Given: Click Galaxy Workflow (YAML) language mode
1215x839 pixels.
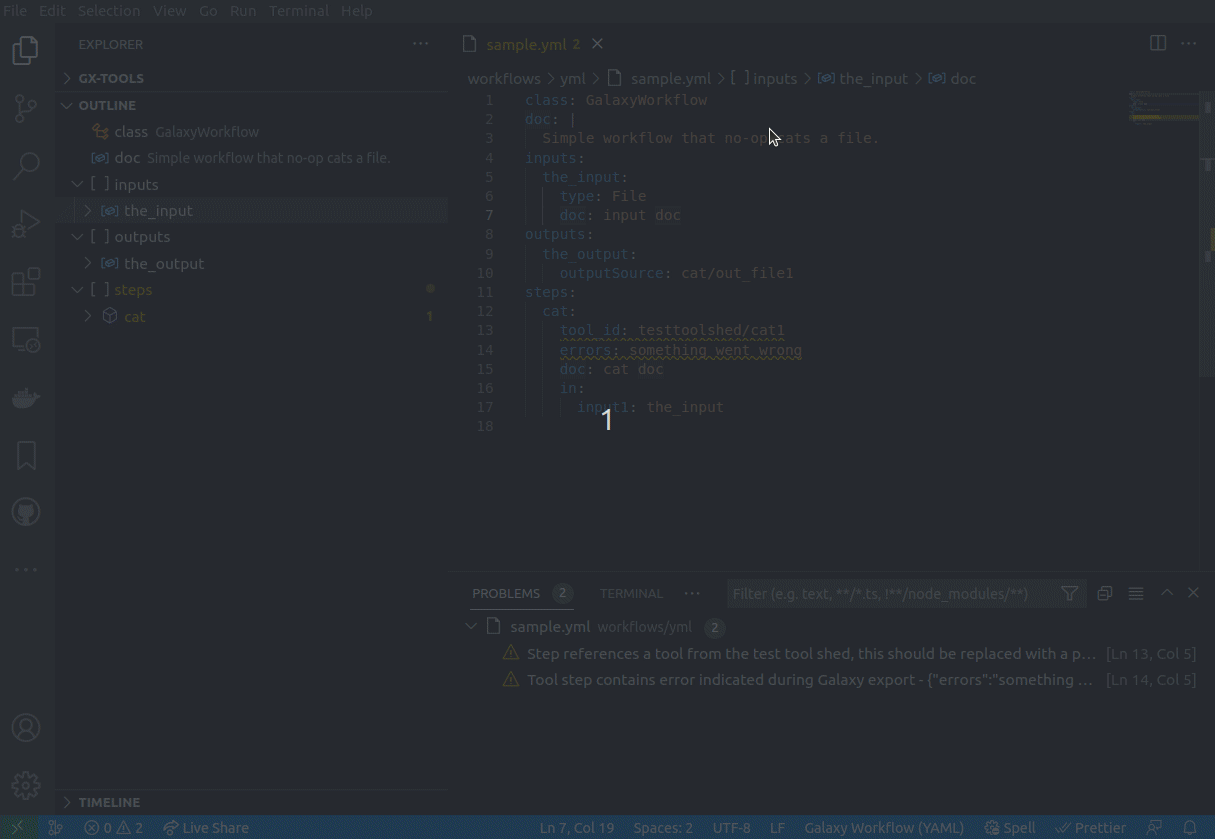Looking at the screenshot, I should pos(884,828).
